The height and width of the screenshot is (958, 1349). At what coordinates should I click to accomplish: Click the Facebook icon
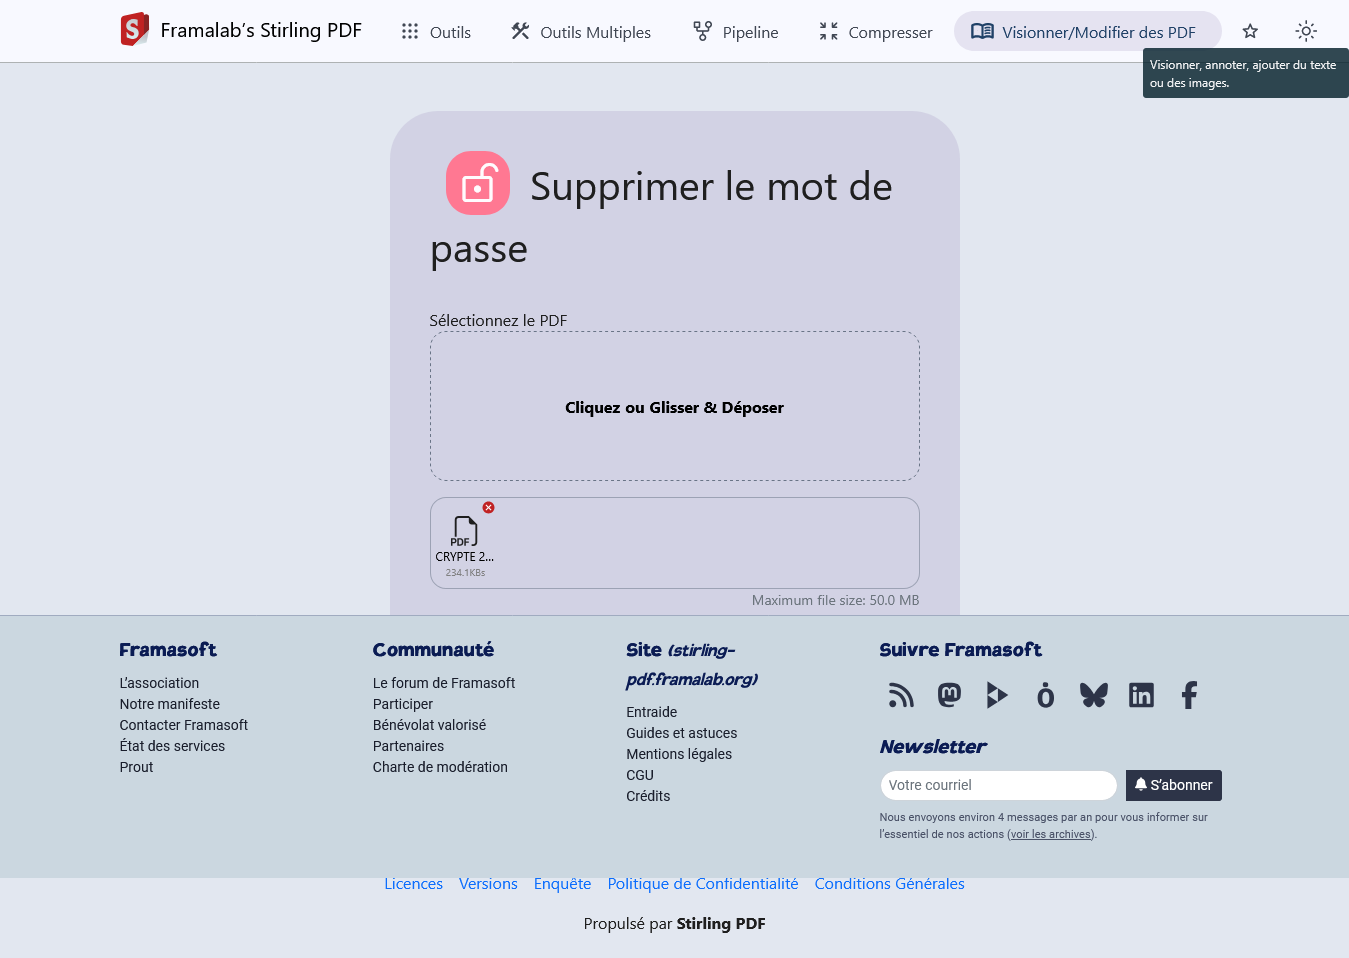tap(1189, 695)
